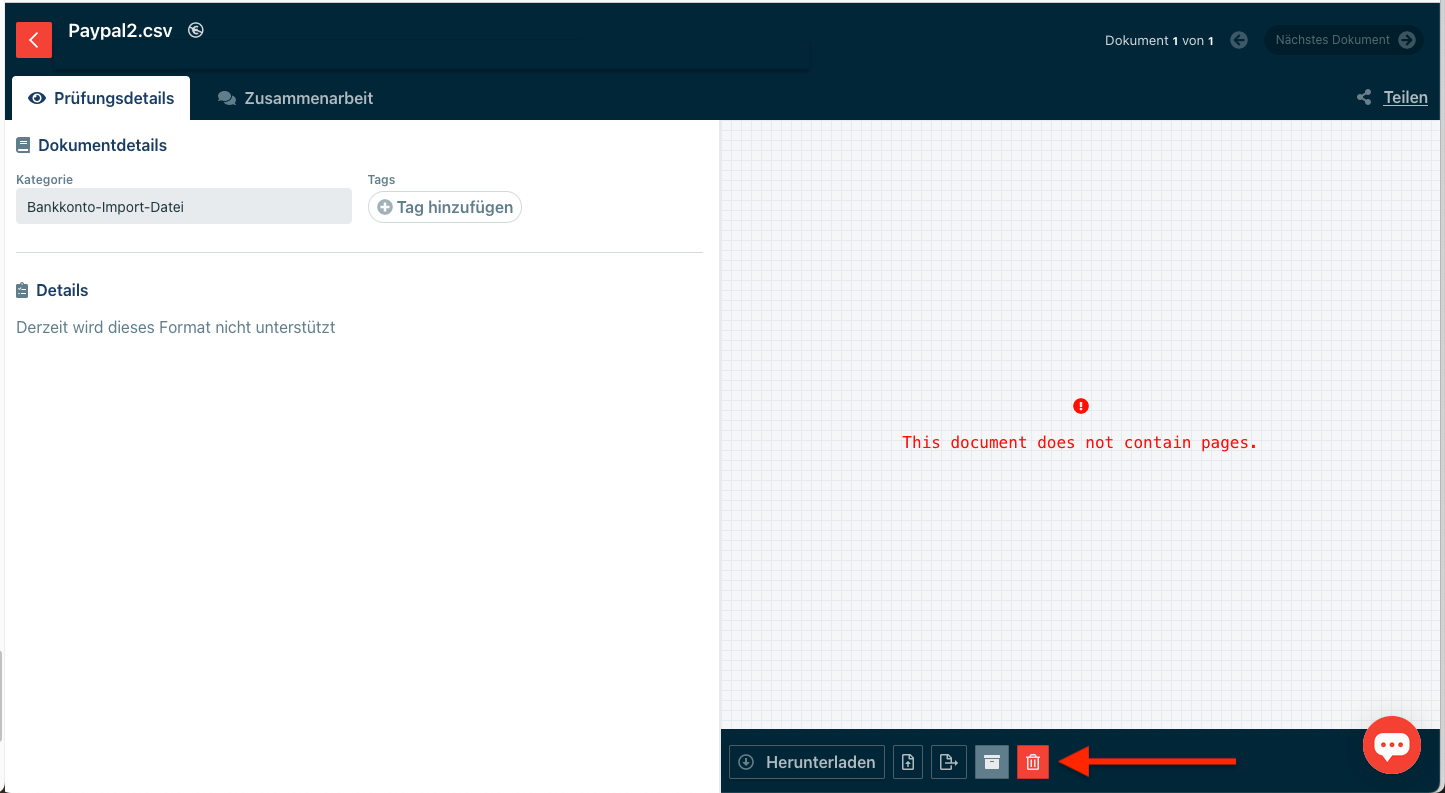Open the Kategorie field Bankkonto-Import-Datei
Image resolution: width=1445 pixels, height=793 pixels.
184,207
